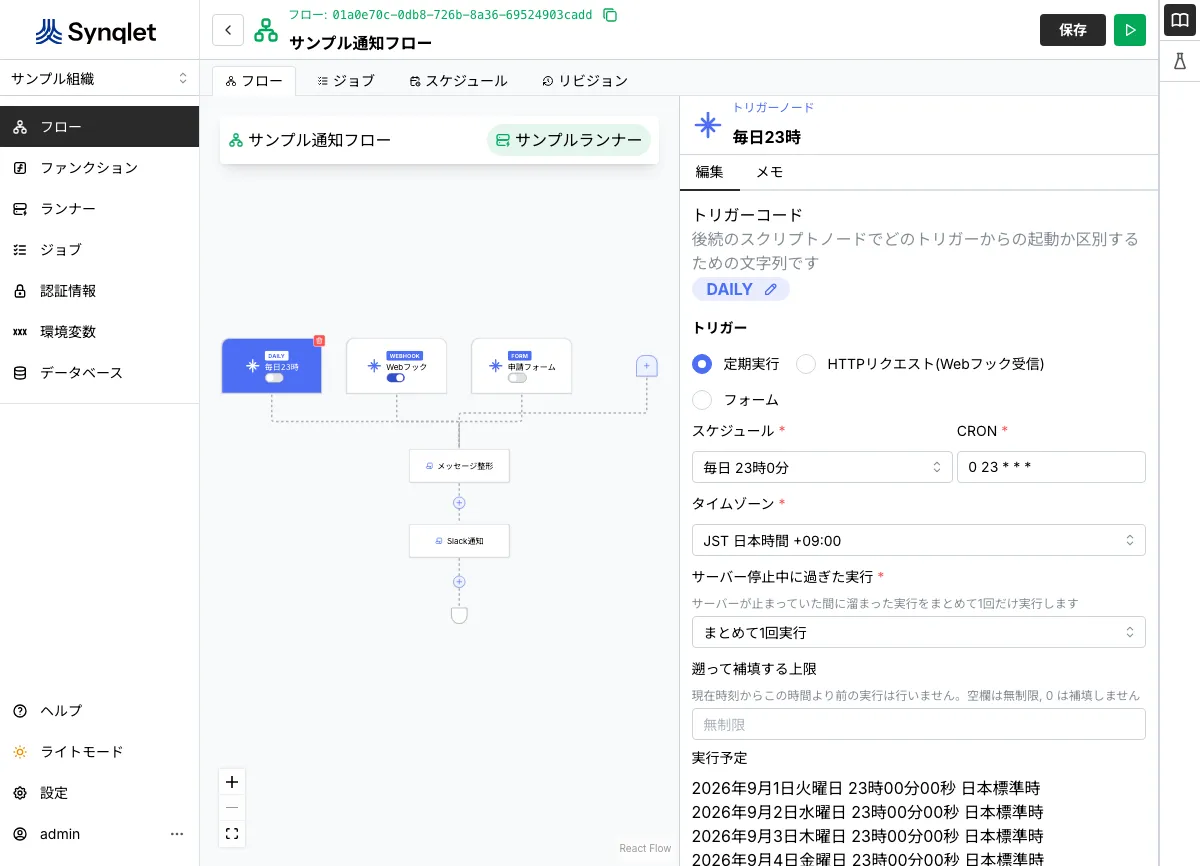Screen dimensions: 1200x866
Task: Select the 定期実行 radio option
Action: point(702,364)
